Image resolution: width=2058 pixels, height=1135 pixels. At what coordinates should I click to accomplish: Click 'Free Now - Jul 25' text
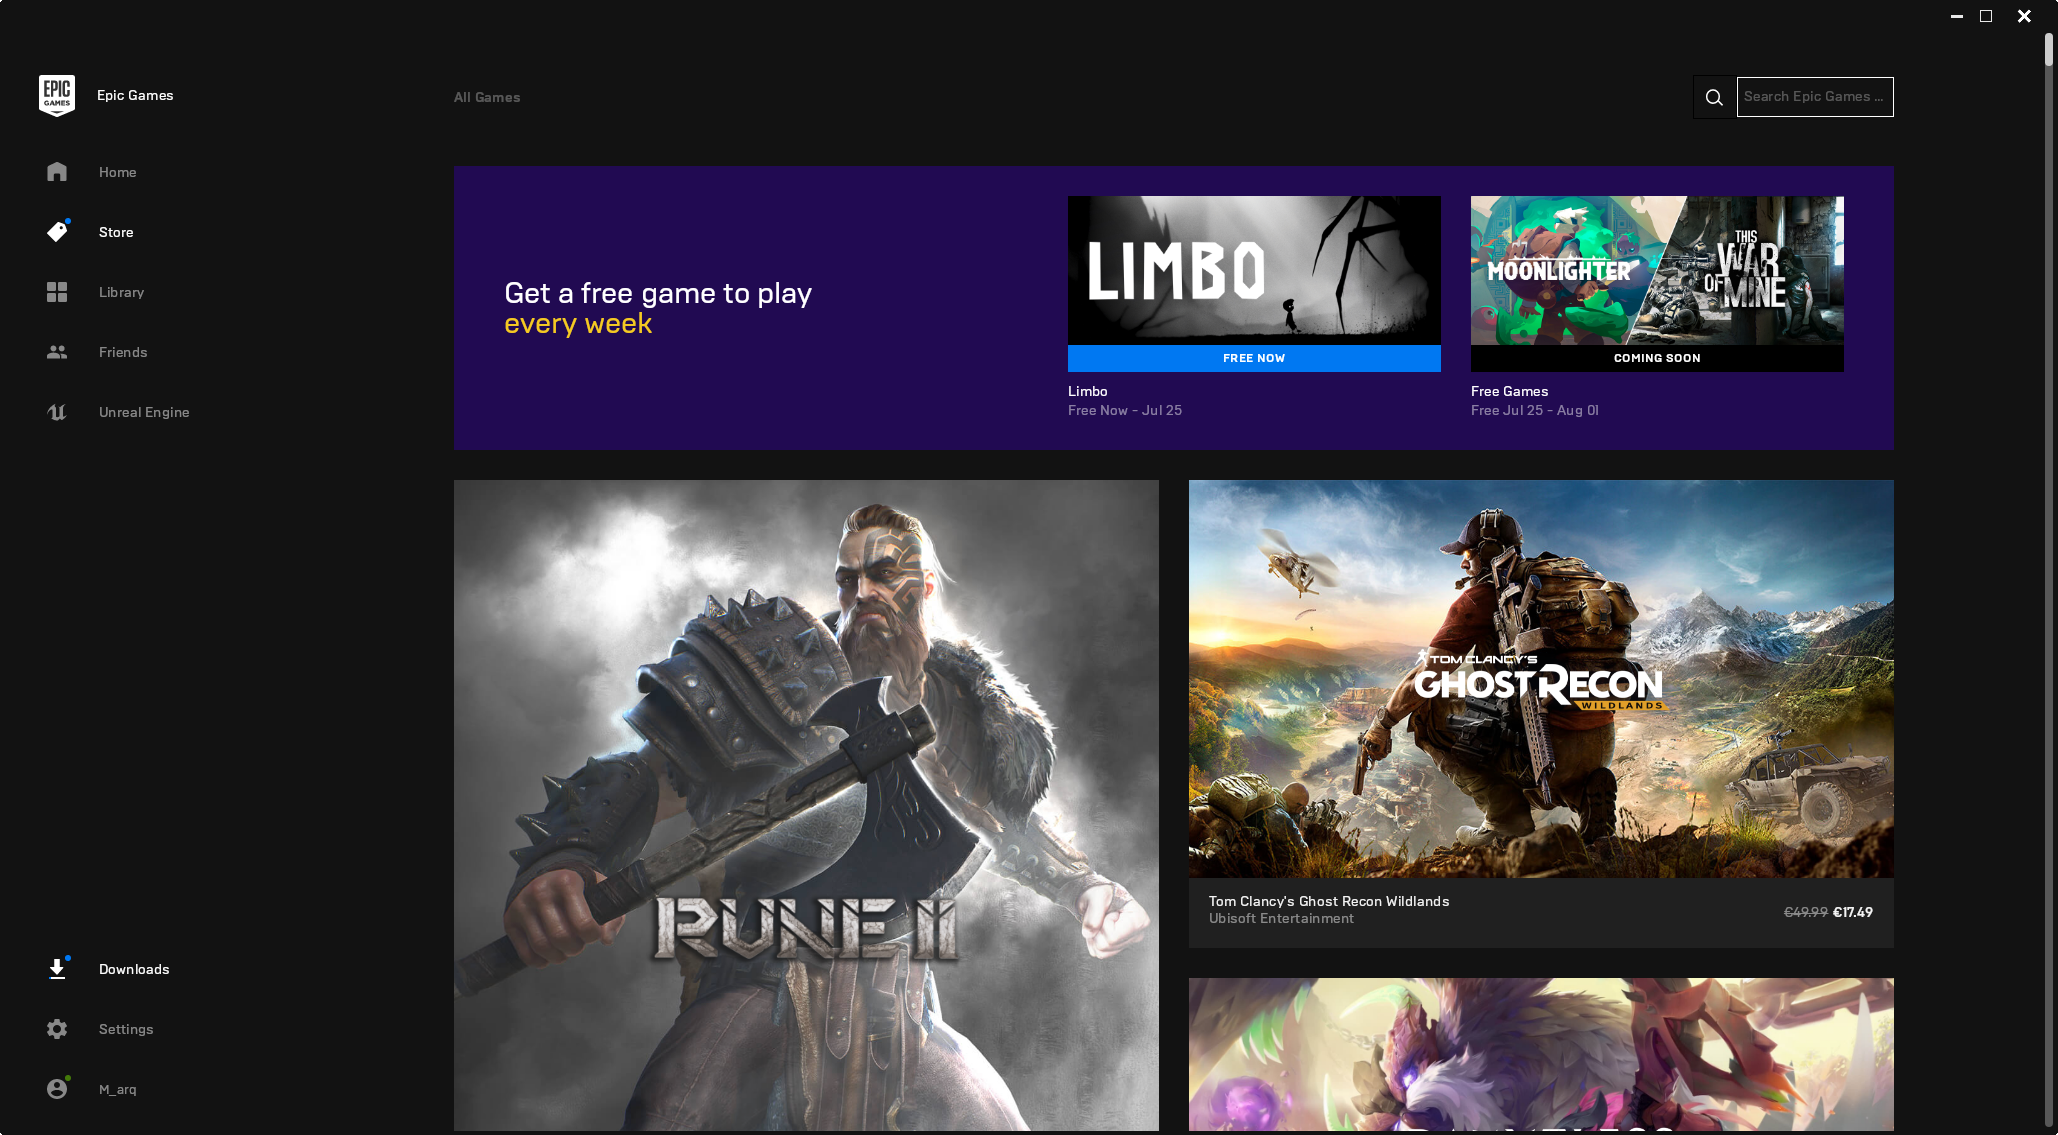[x=1125, y=410]
